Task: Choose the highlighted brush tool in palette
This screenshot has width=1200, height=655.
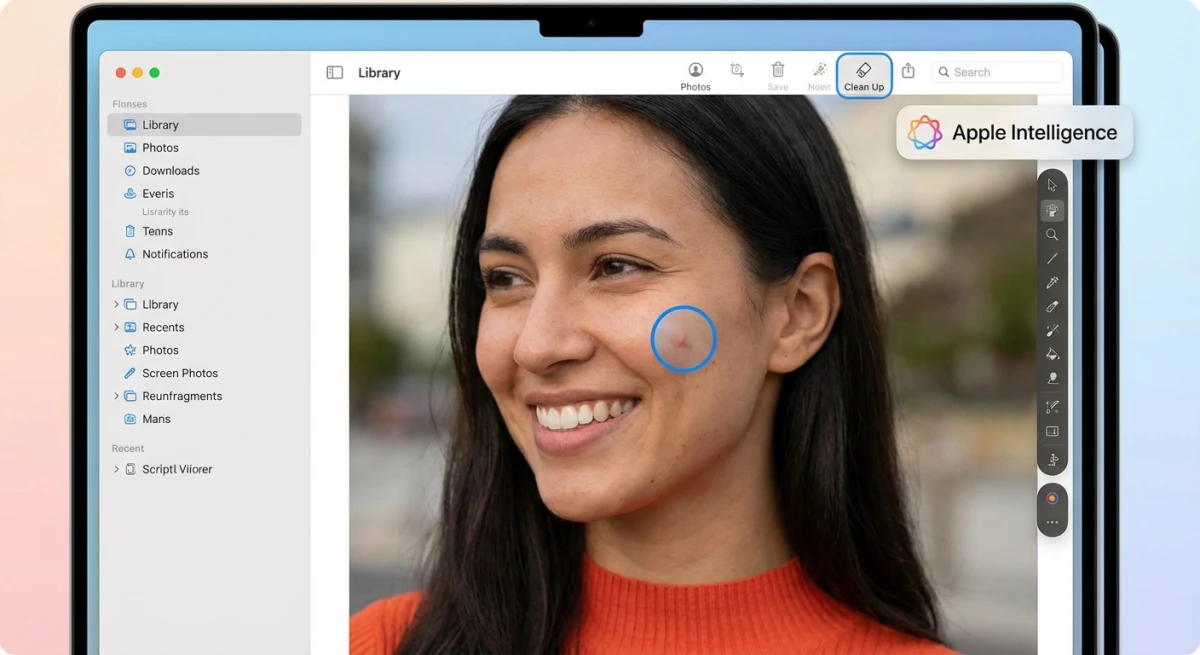Action: (x=1052, y=210)
